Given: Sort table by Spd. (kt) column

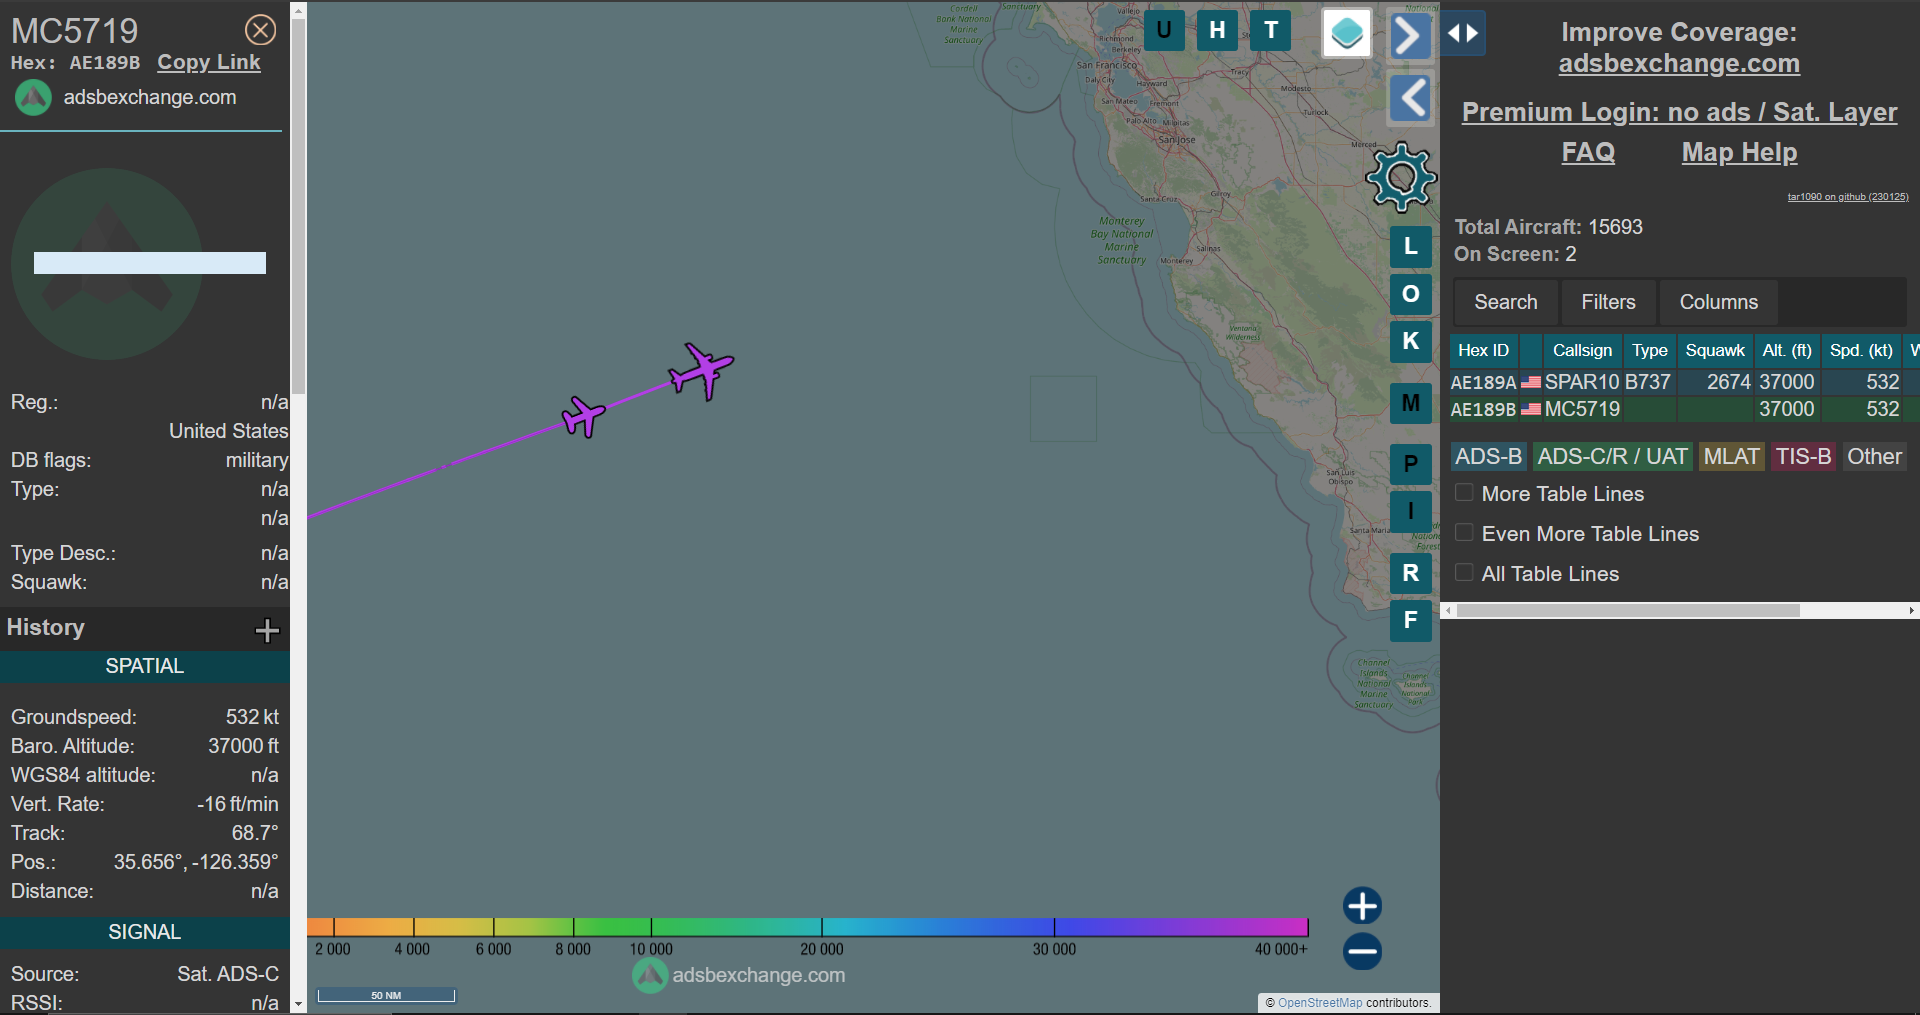Looking at the screenshot, I should [x=1861, y=350].
